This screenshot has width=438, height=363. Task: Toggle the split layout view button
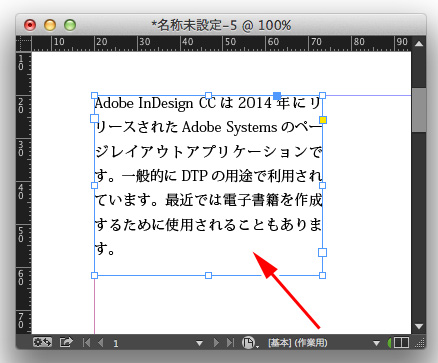[x=401, y=342]
